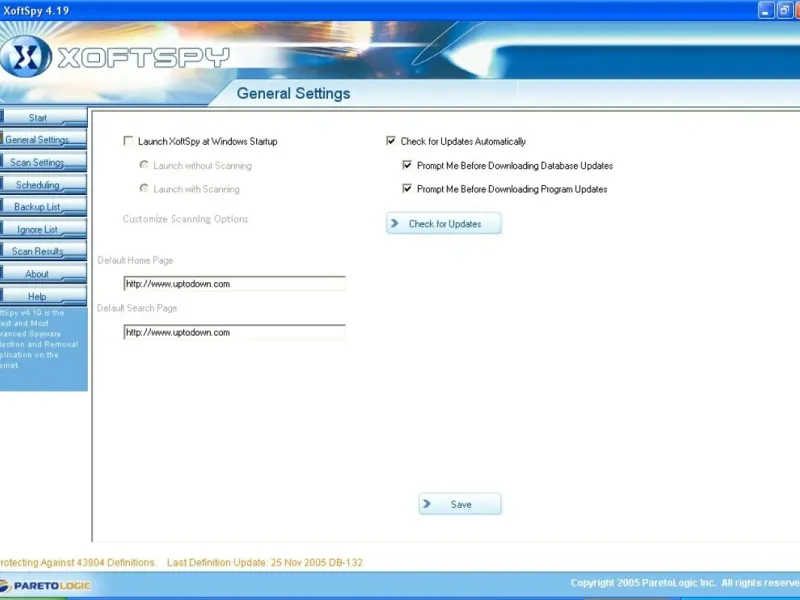Save the general settings
The image size is (800, 600).
click(x=460, y=504)
